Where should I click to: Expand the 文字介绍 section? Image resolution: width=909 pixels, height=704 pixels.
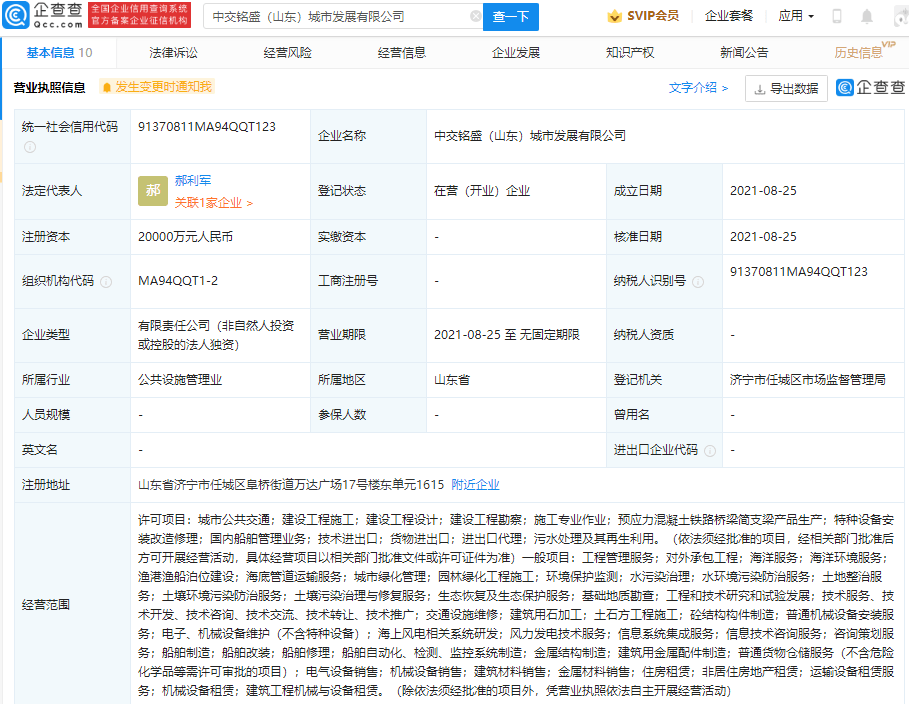(x=698, y=88)
